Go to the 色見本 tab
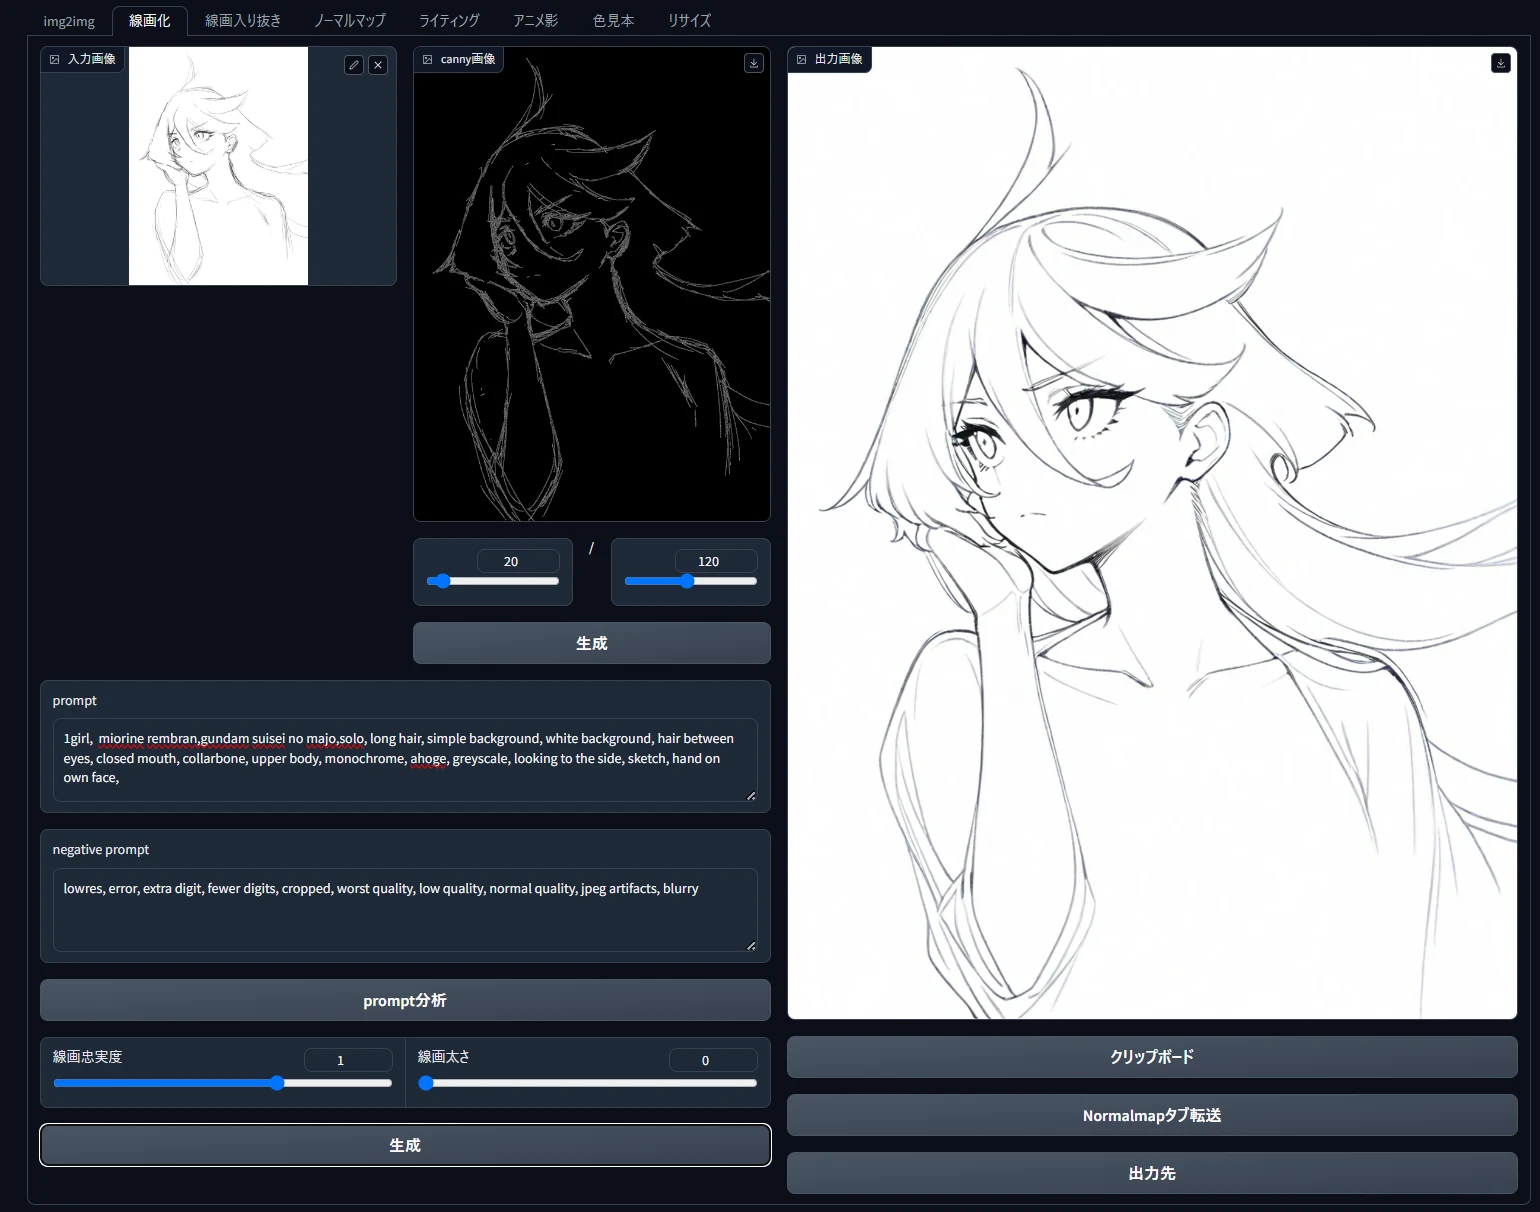 [x=614, y=21]
